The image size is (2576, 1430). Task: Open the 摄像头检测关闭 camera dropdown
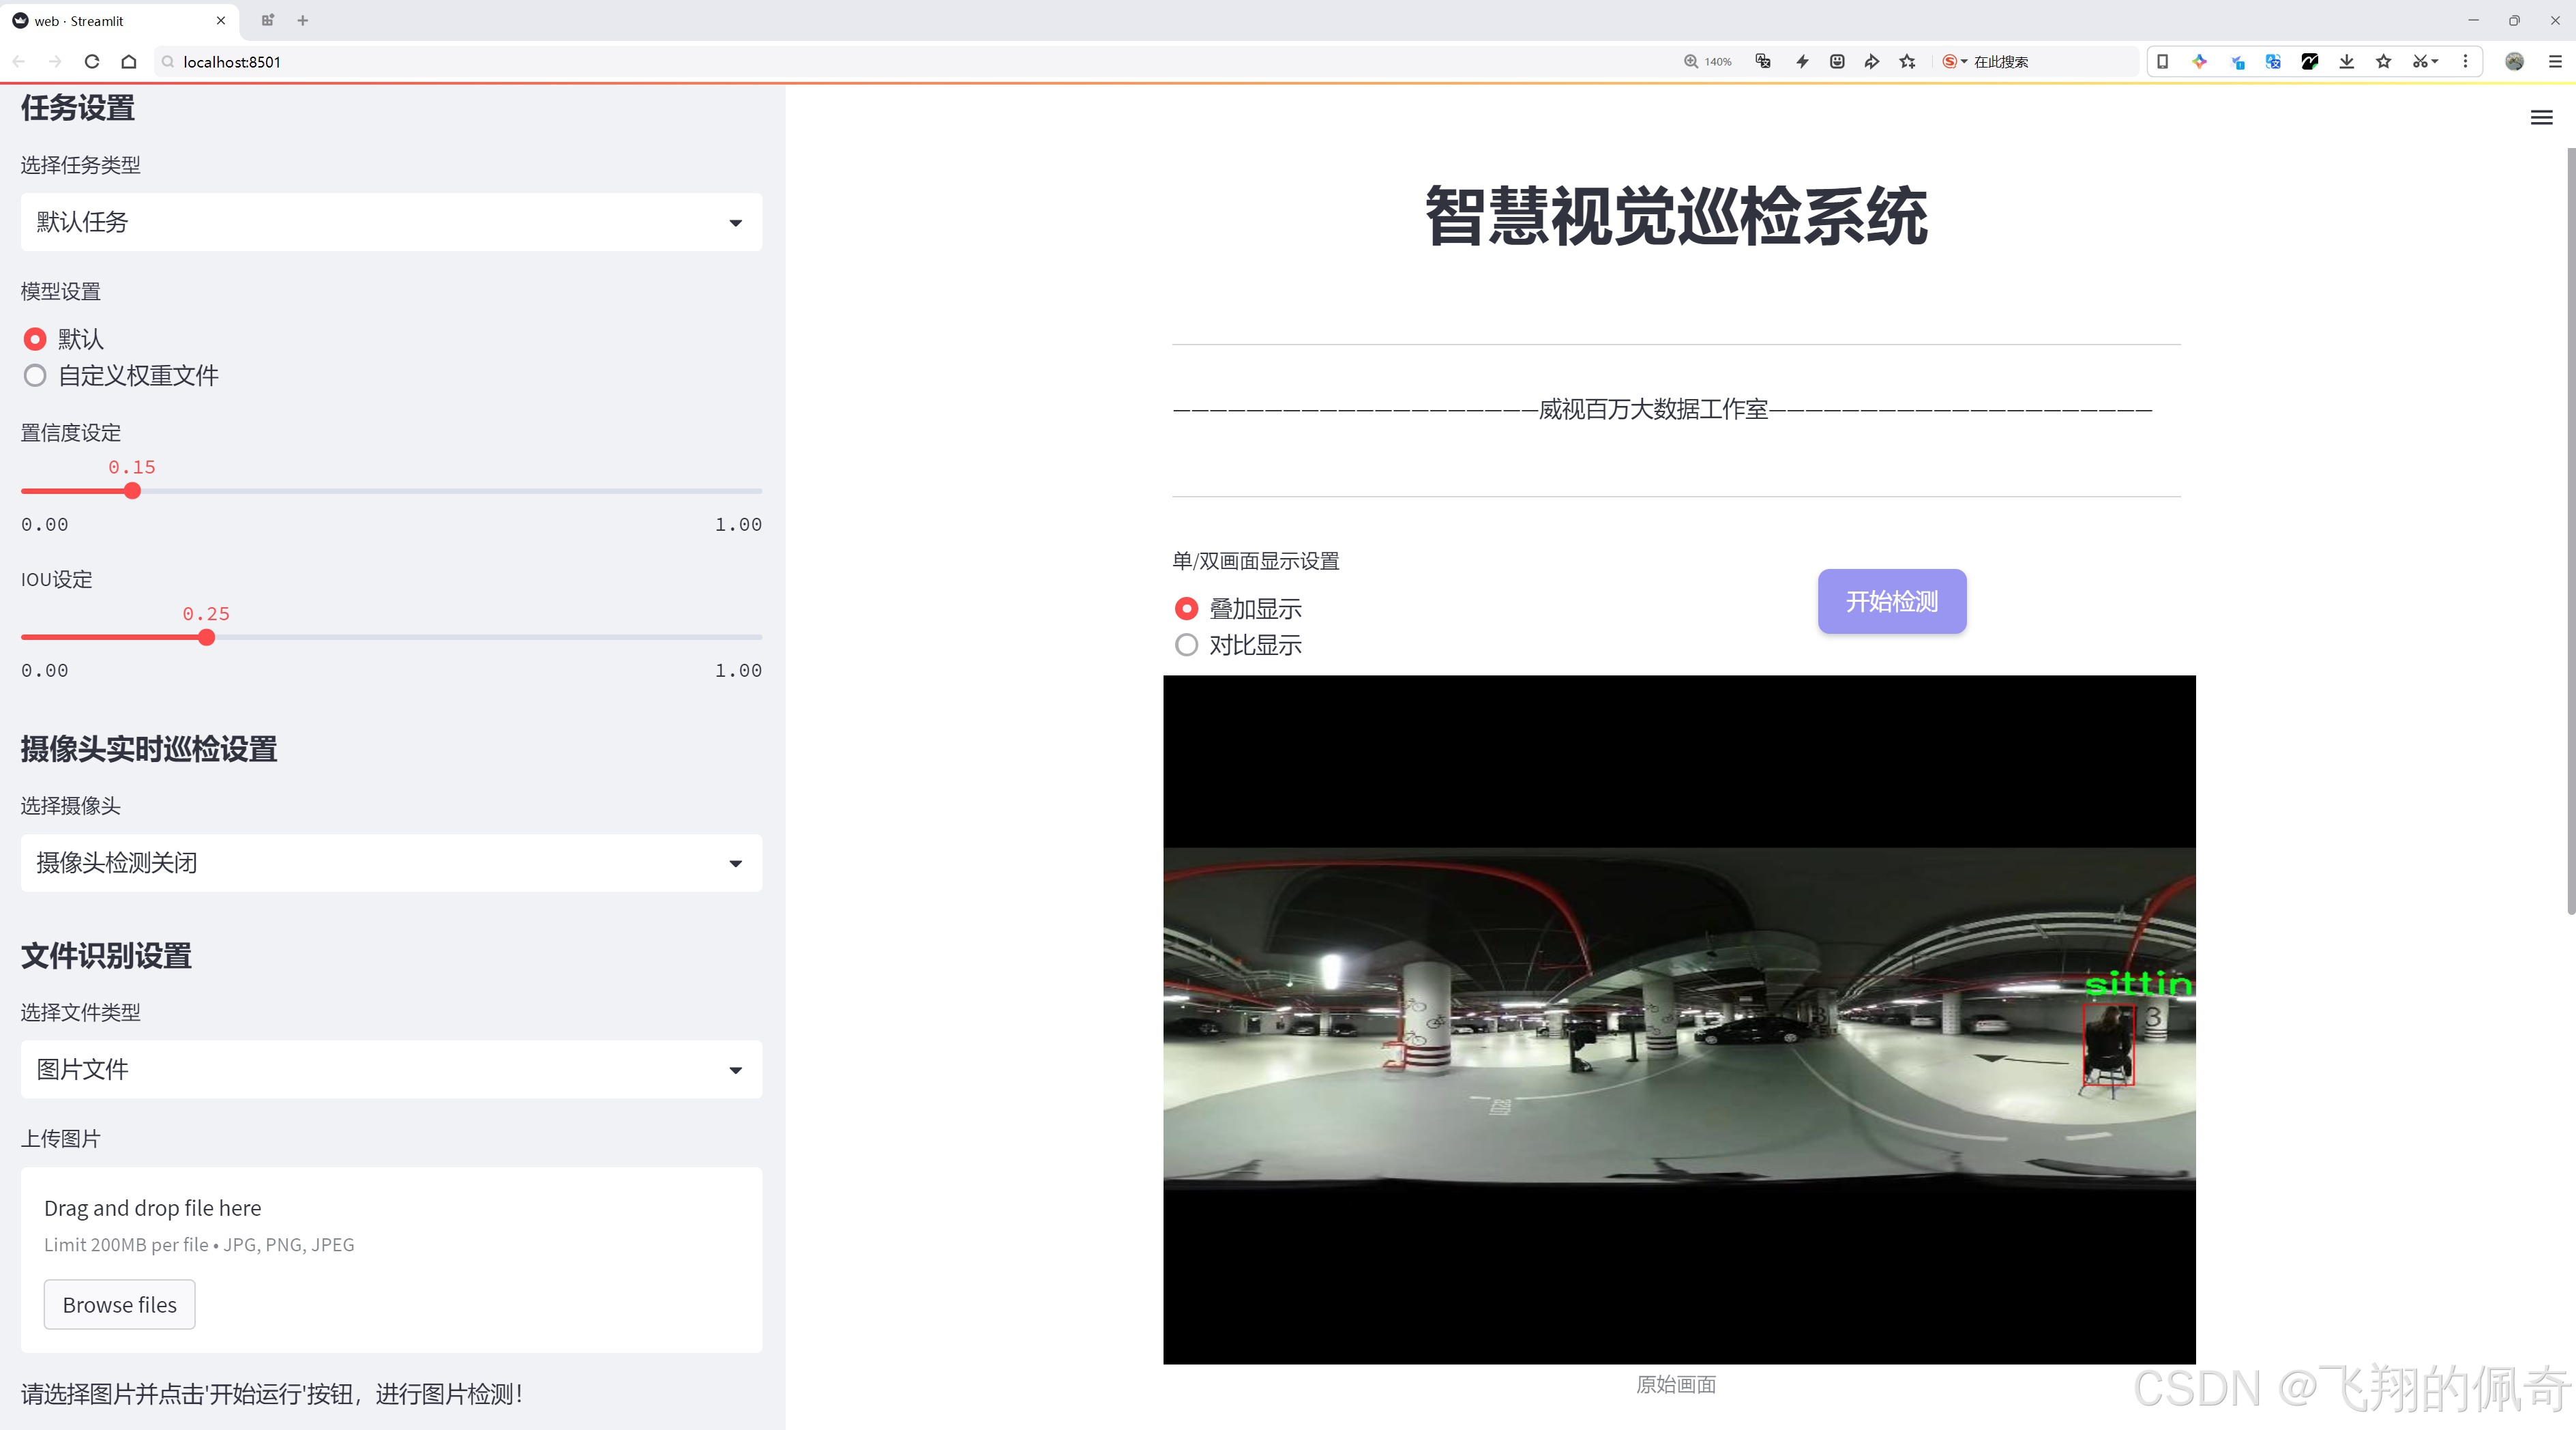(390, 862)
